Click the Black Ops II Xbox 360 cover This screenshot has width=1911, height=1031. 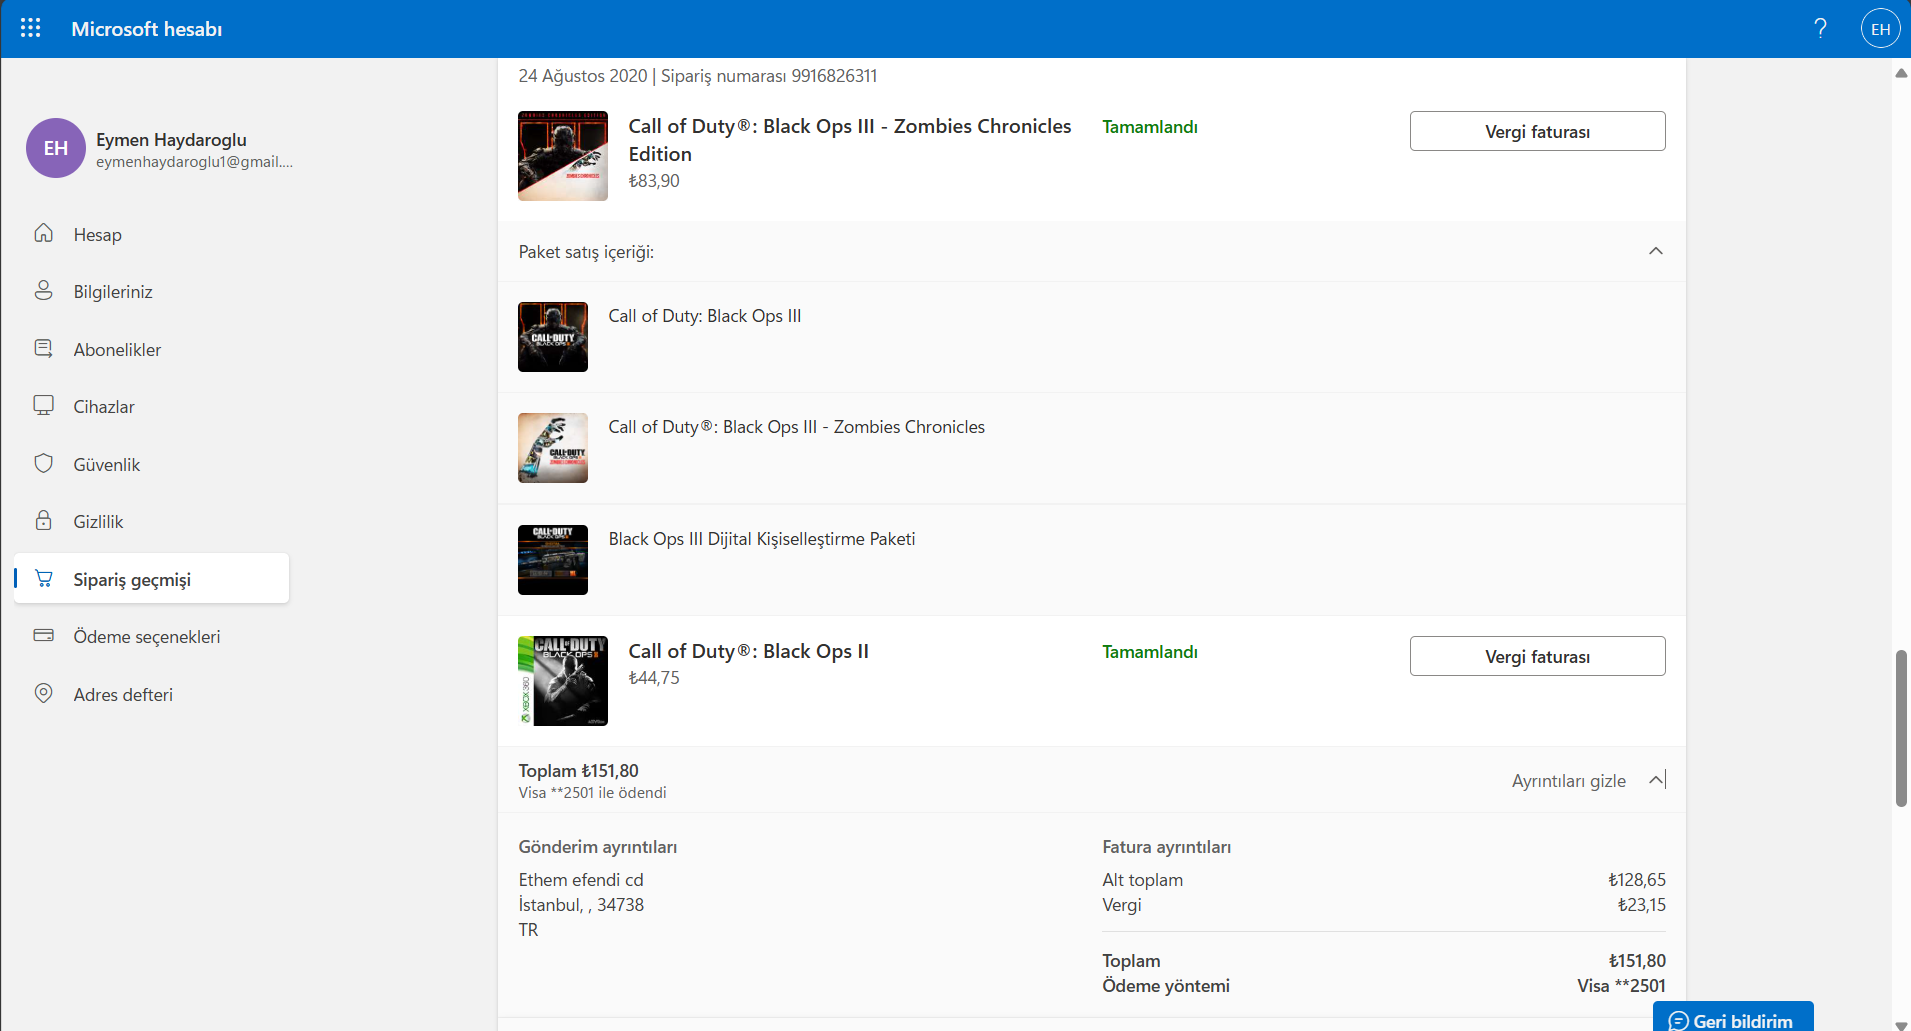click(563, 681)
